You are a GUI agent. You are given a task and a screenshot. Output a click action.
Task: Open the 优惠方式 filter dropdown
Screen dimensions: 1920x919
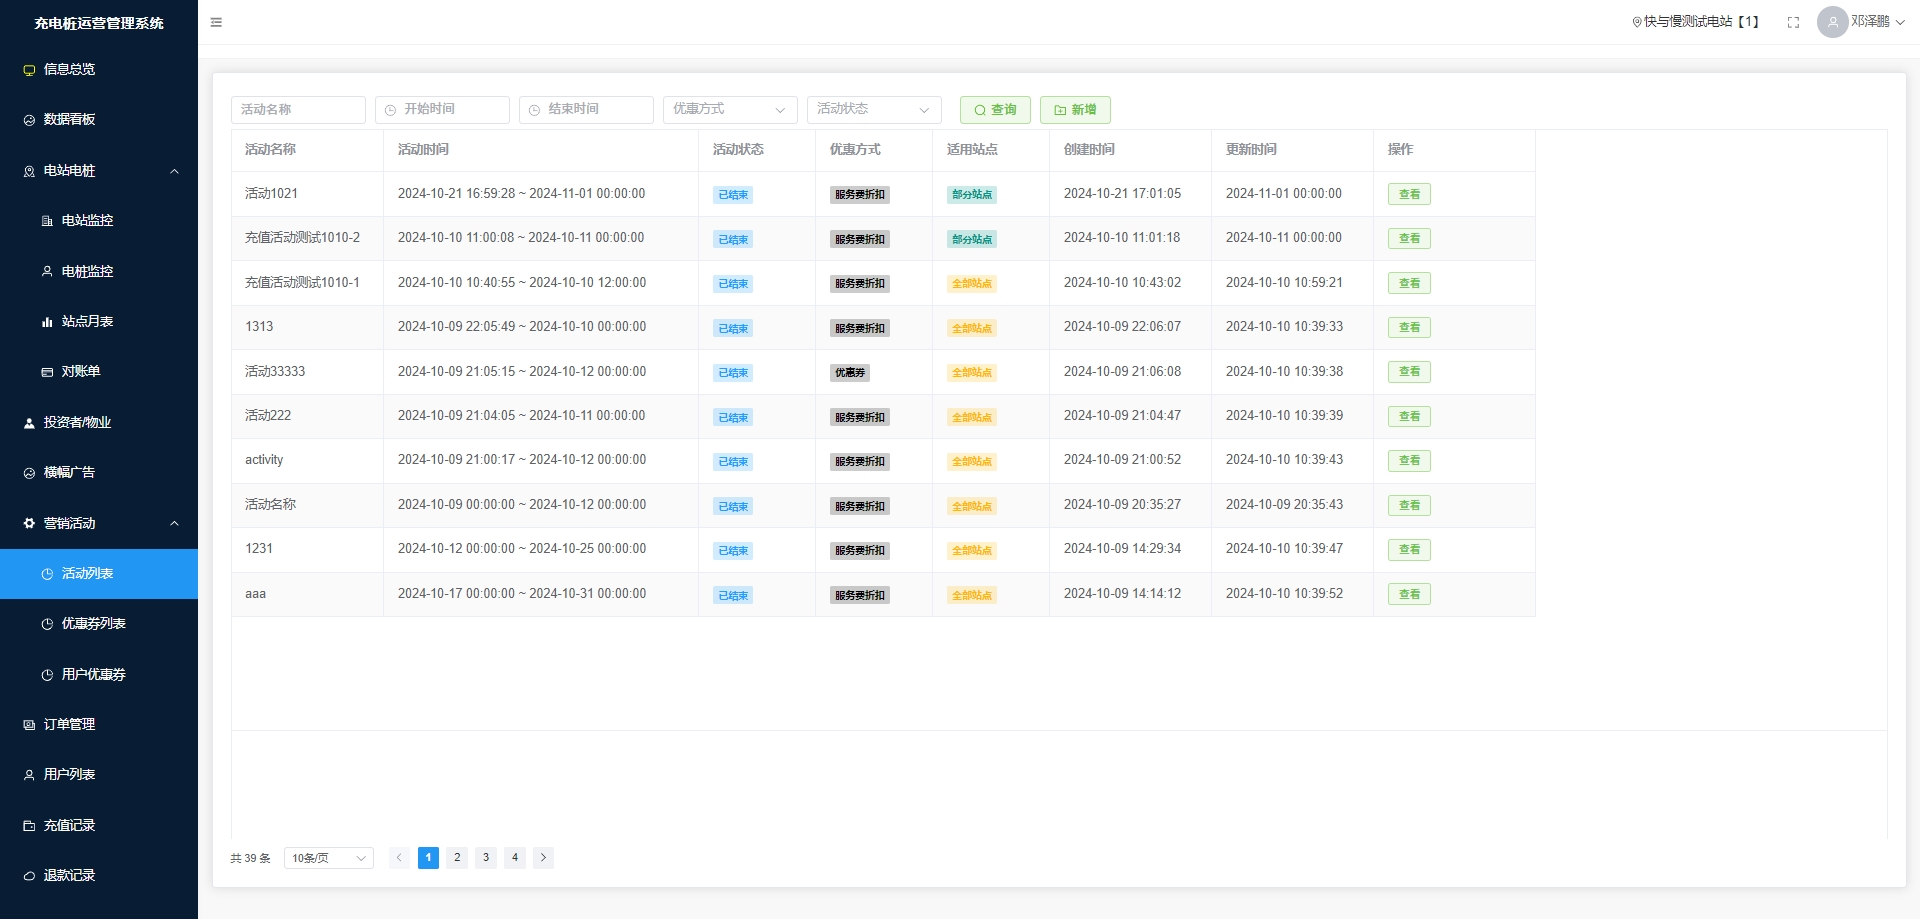point(730,110)
